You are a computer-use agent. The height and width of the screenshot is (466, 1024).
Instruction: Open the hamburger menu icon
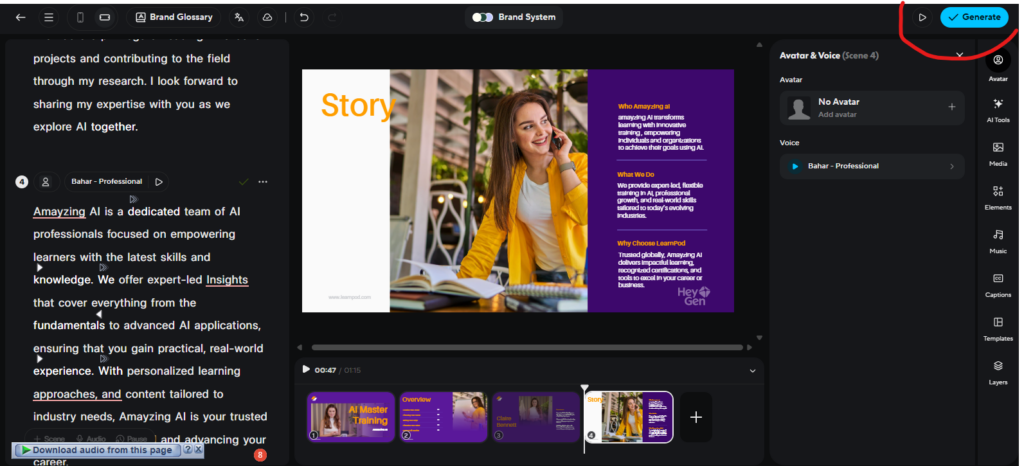[48, 18]
